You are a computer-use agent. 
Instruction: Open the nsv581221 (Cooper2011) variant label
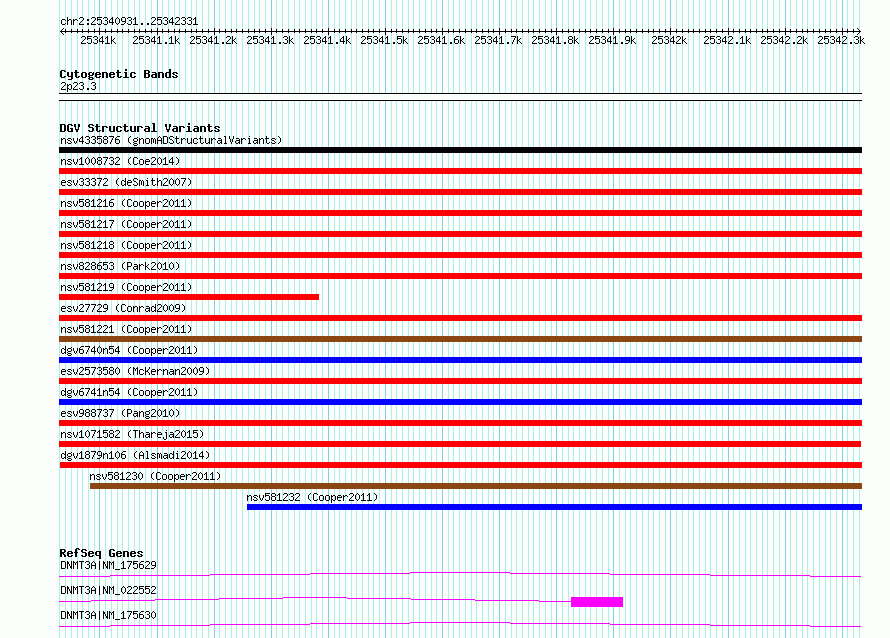pos(126,329)
